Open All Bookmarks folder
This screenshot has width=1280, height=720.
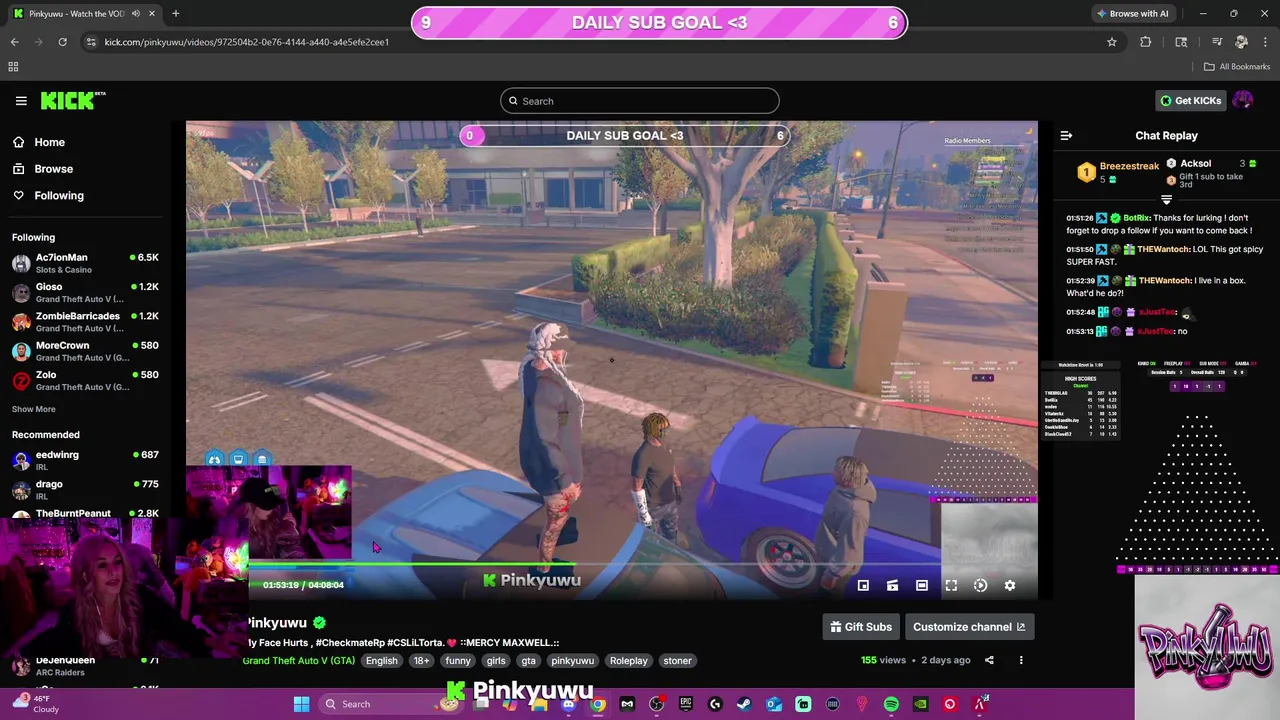[x=1237, y=67]
